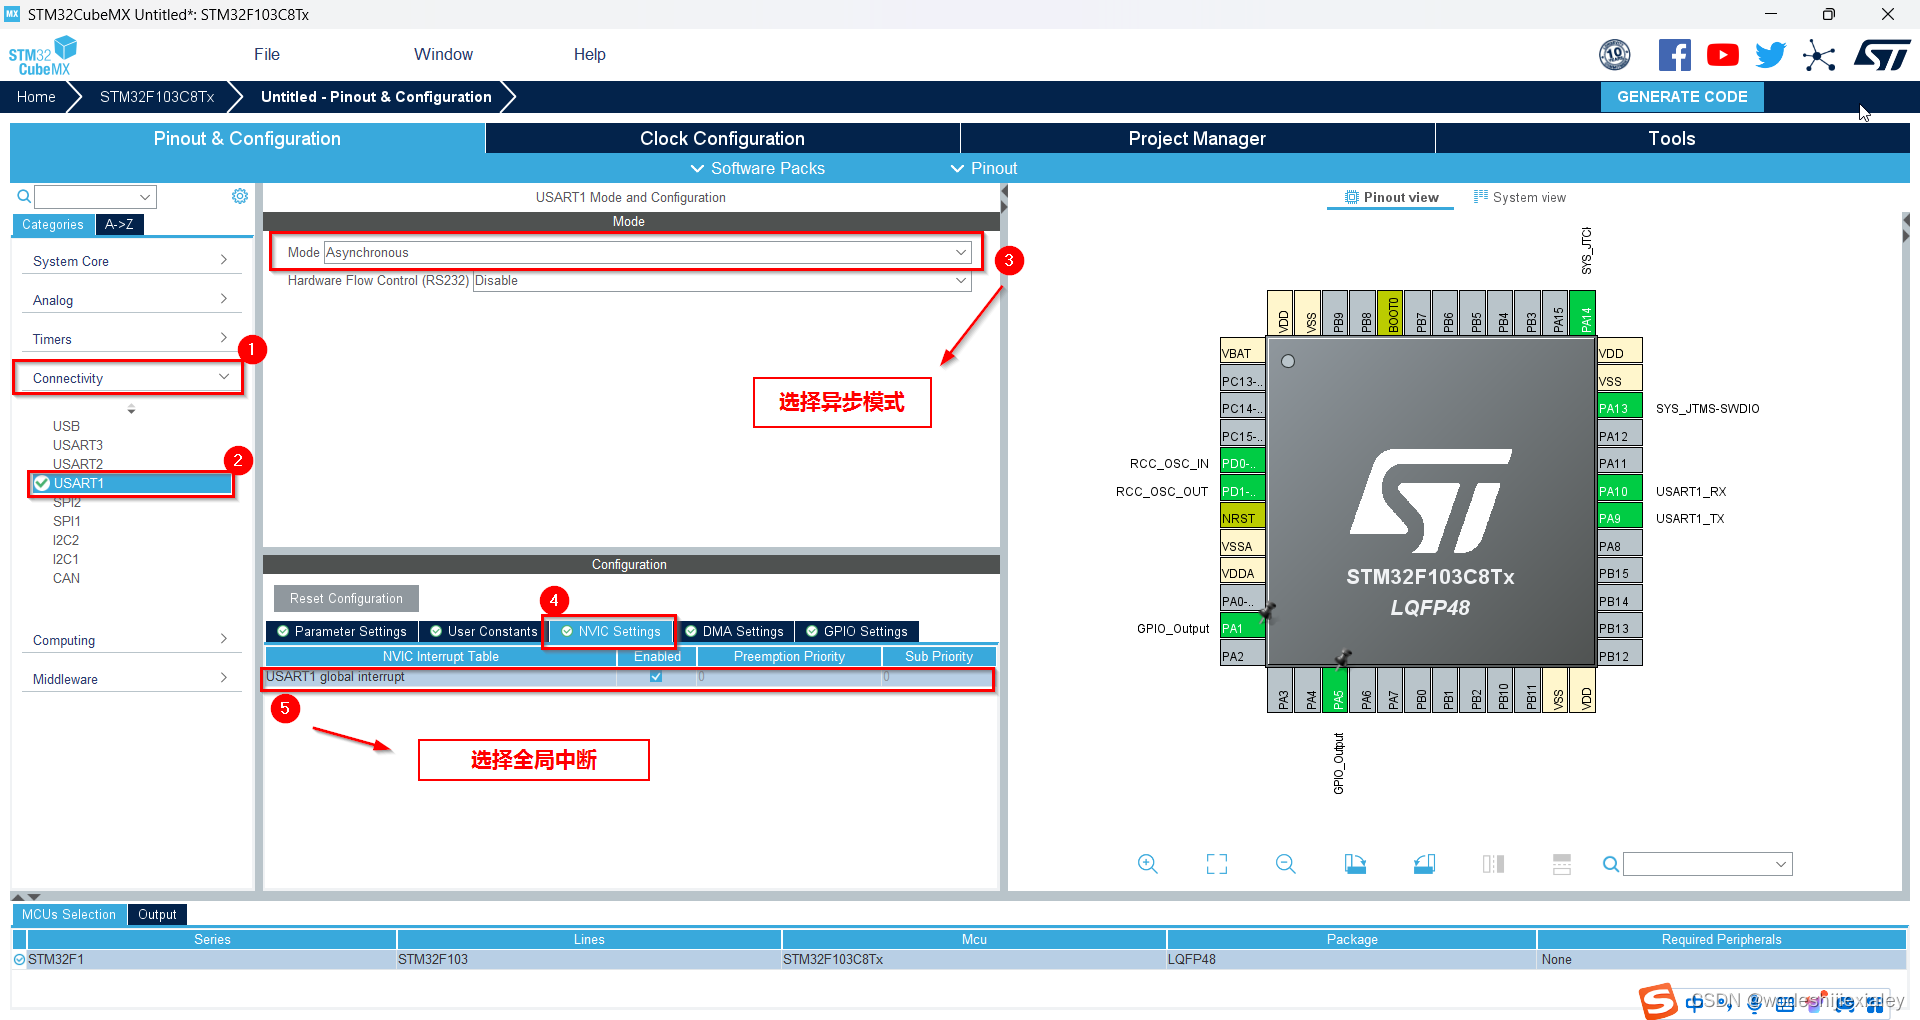Click the rotate clockwise icon below pinout
Viewport: 1920px width, 1020px height.
click(x=1355, y=864)
